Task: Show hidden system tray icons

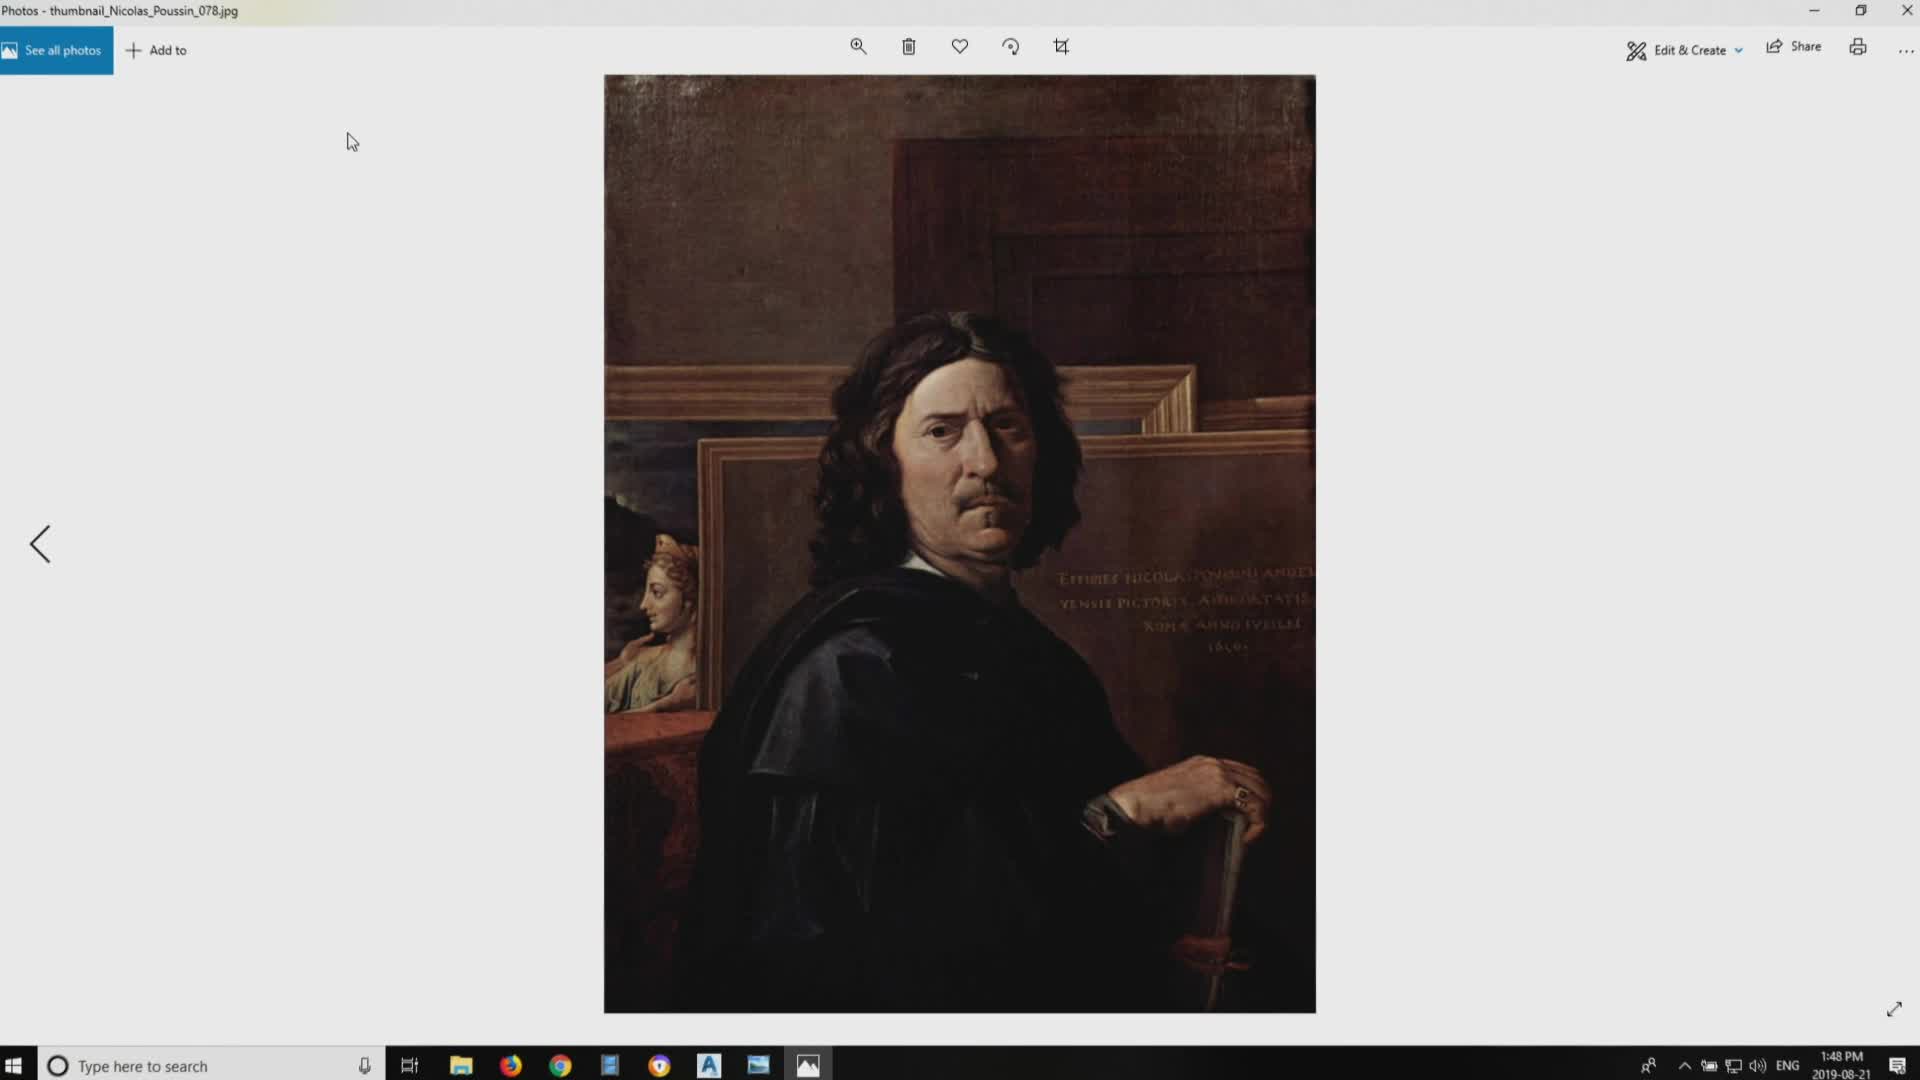Action: pos(1684,1066)
